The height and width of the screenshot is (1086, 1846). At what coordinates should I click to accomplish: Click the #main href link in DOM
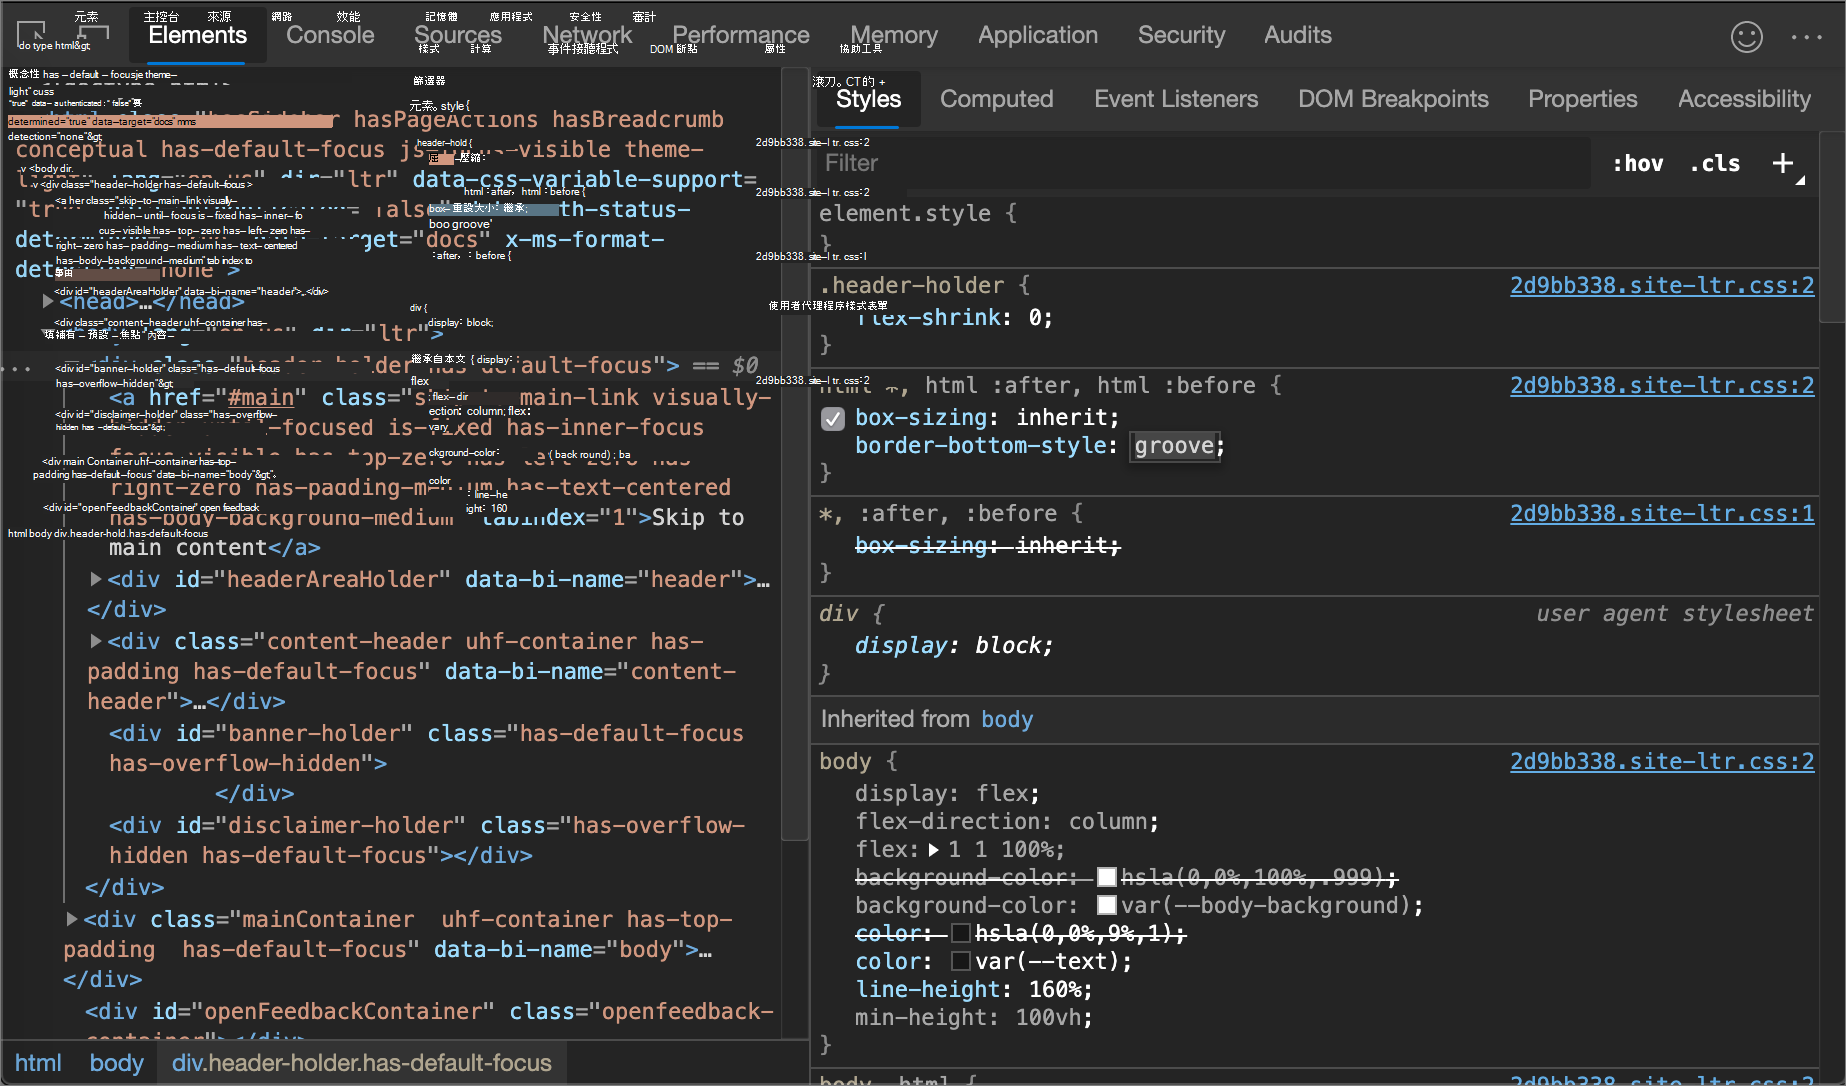coord(261,398)
